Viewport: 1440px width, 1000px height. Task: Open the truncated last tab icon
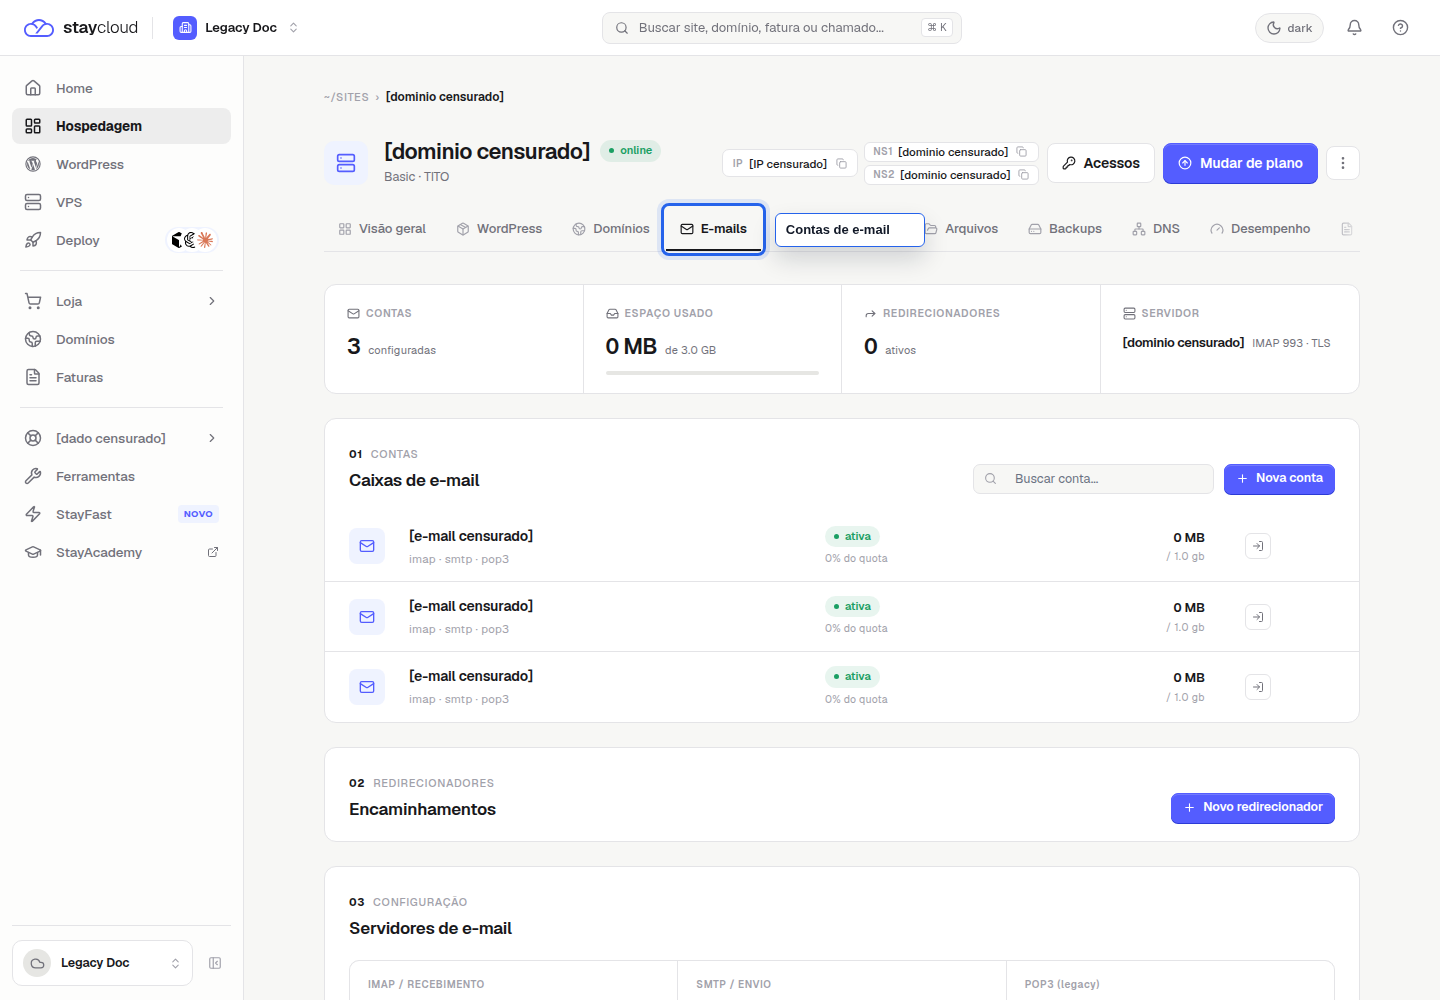pos(1347,229)
